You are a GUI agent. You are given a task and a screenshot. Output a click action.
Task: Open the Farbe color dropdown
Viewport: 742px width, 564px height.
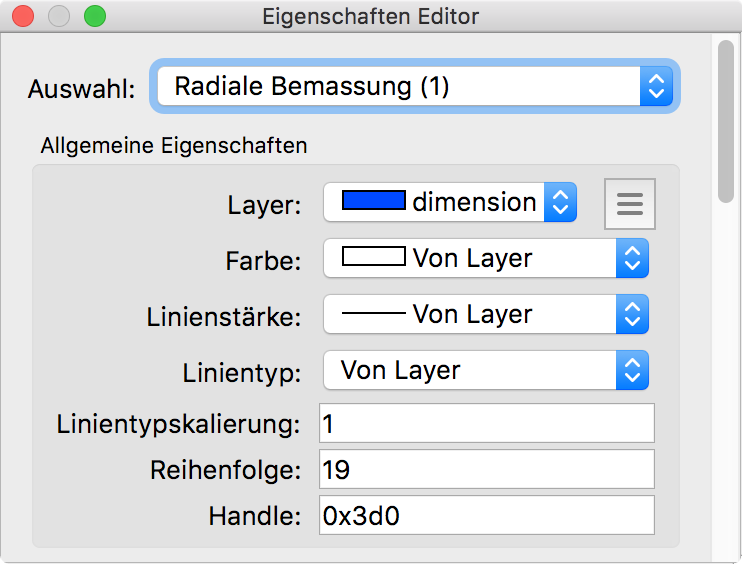(x=486, y=259)
